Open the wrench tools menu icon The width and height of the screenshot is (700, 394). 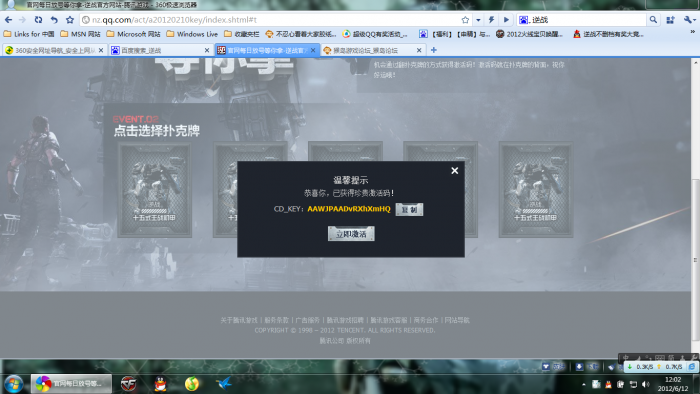pos(688,20)
